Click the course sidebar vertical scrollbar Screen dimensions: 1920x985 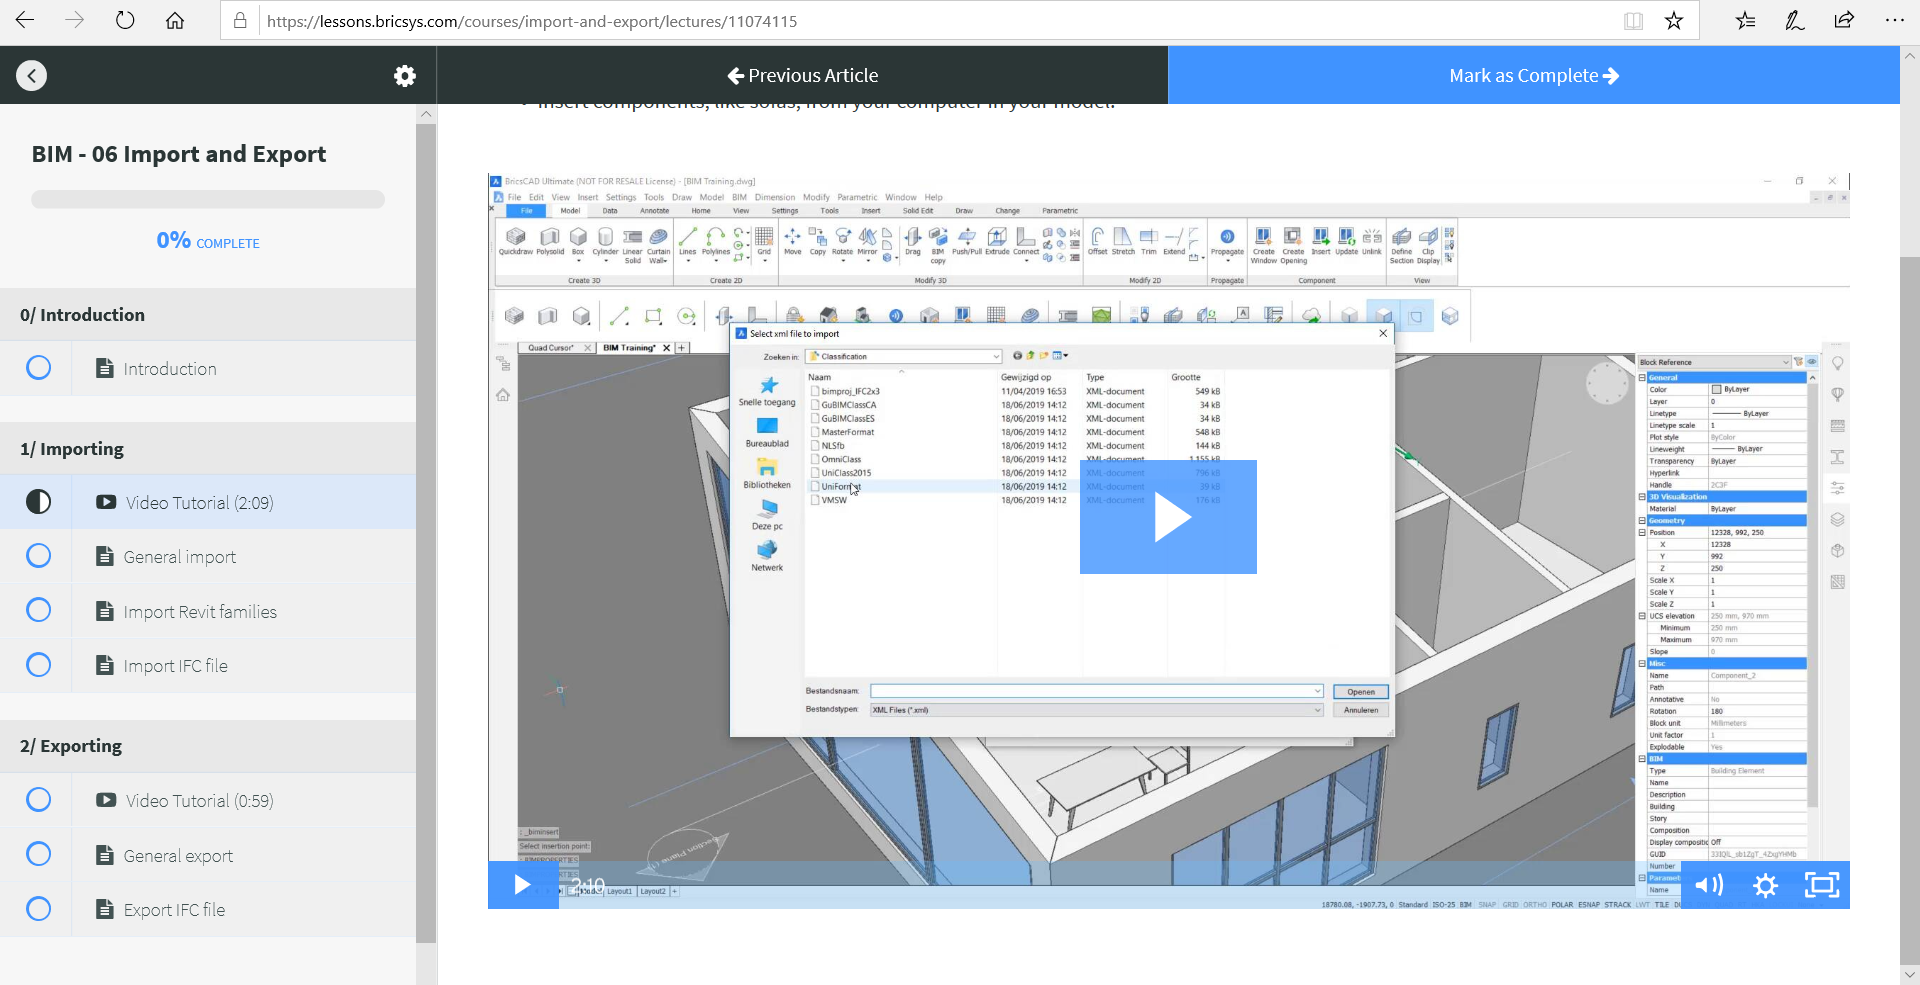click(x=426, y=533)
